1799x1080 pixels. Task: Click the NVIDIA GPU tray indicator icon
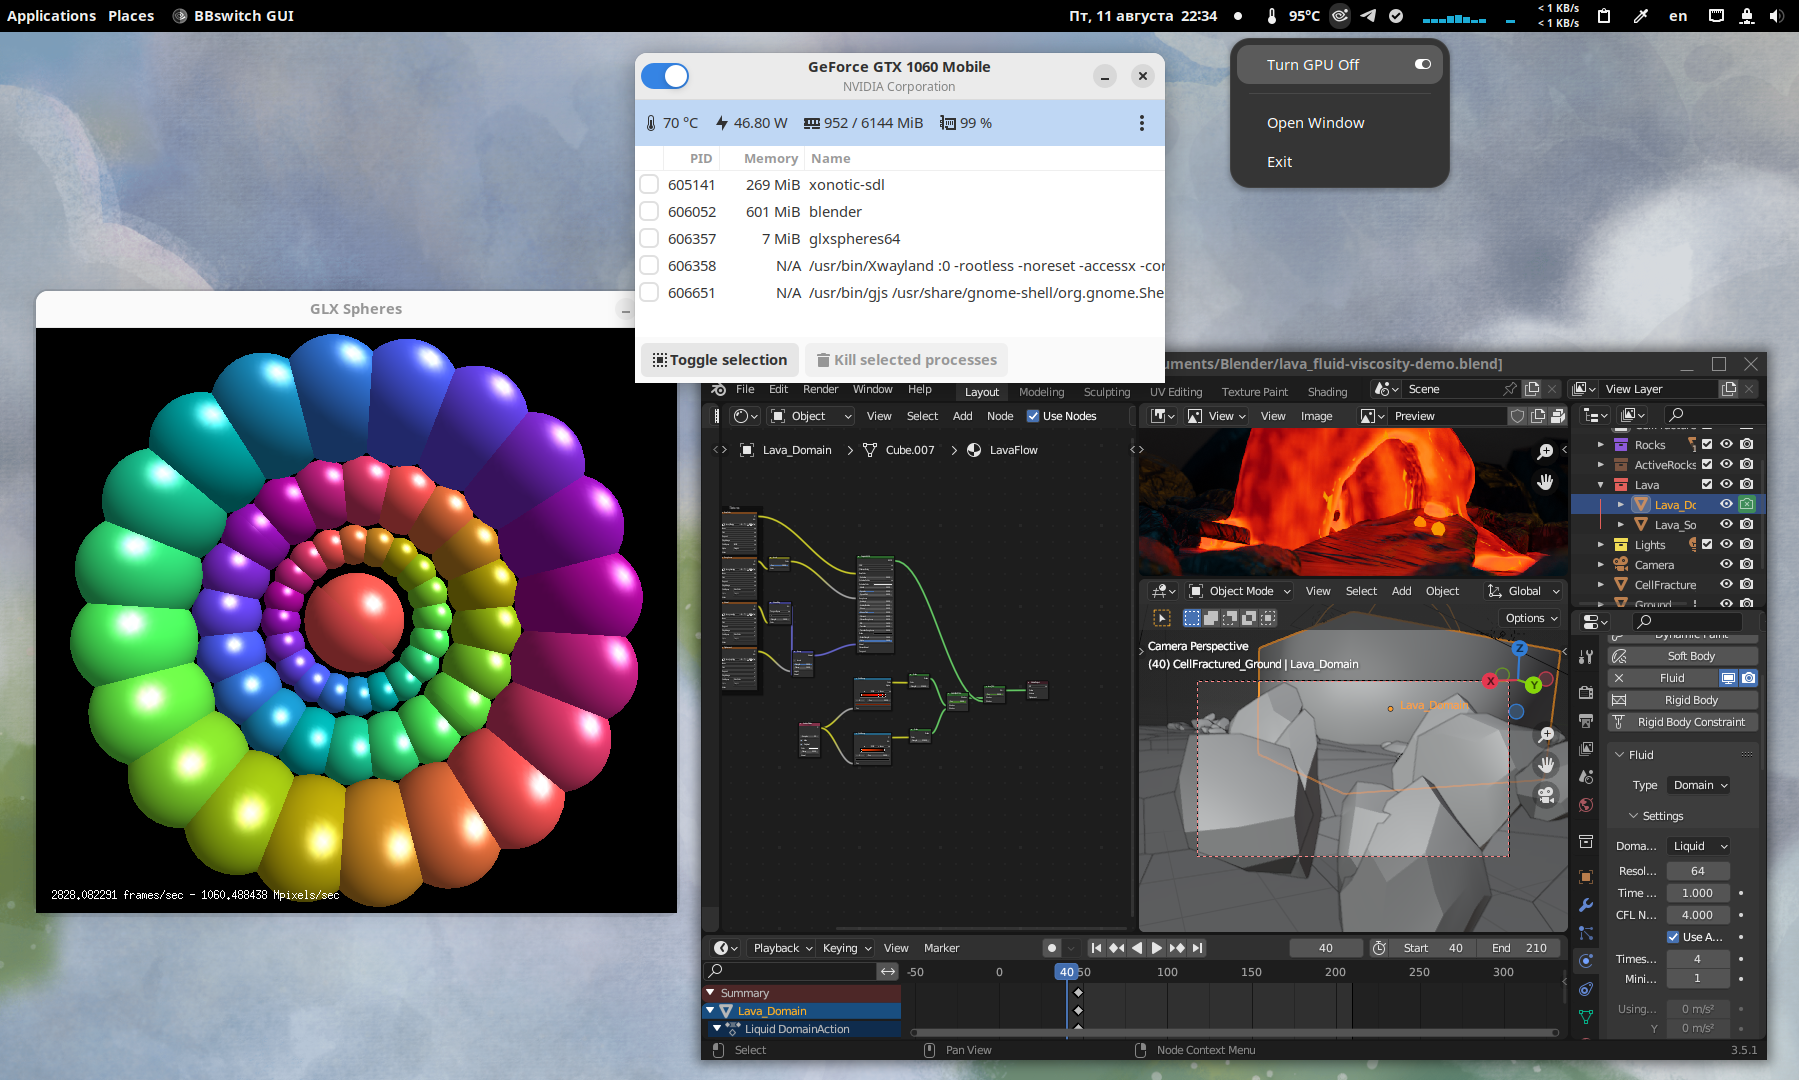point(1340,16)
